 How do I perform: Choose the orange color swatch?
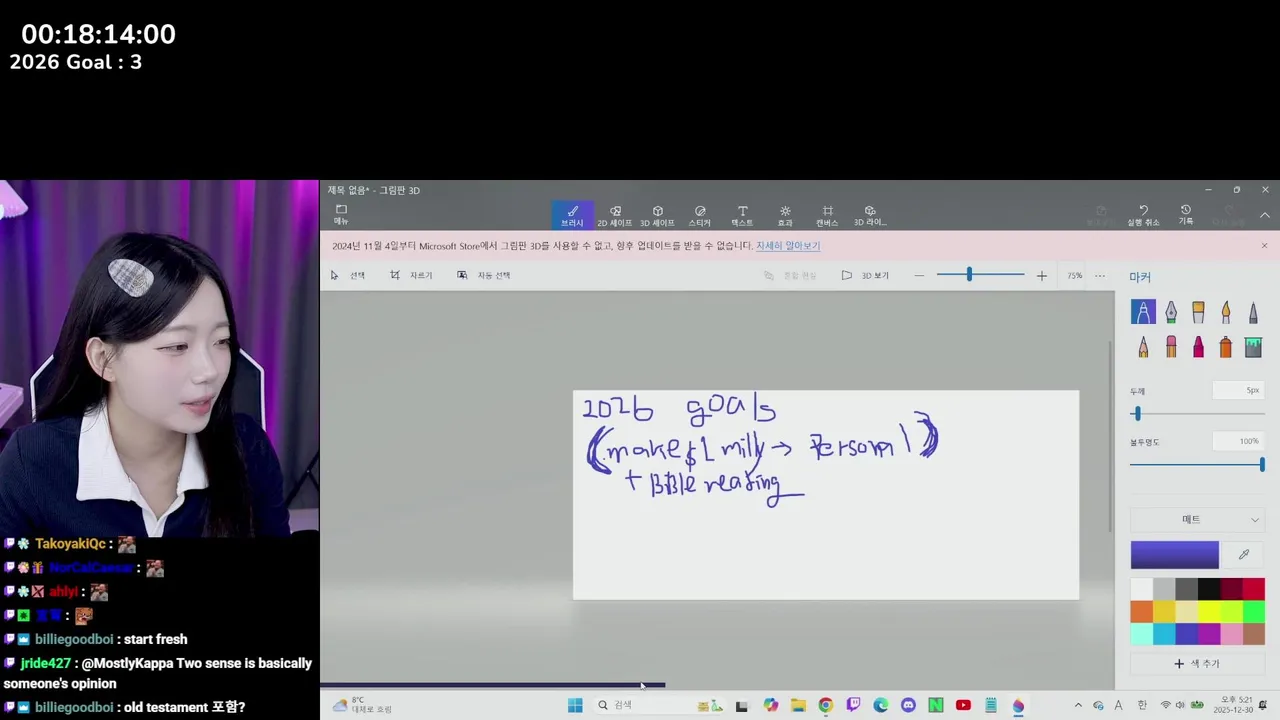1142,611
